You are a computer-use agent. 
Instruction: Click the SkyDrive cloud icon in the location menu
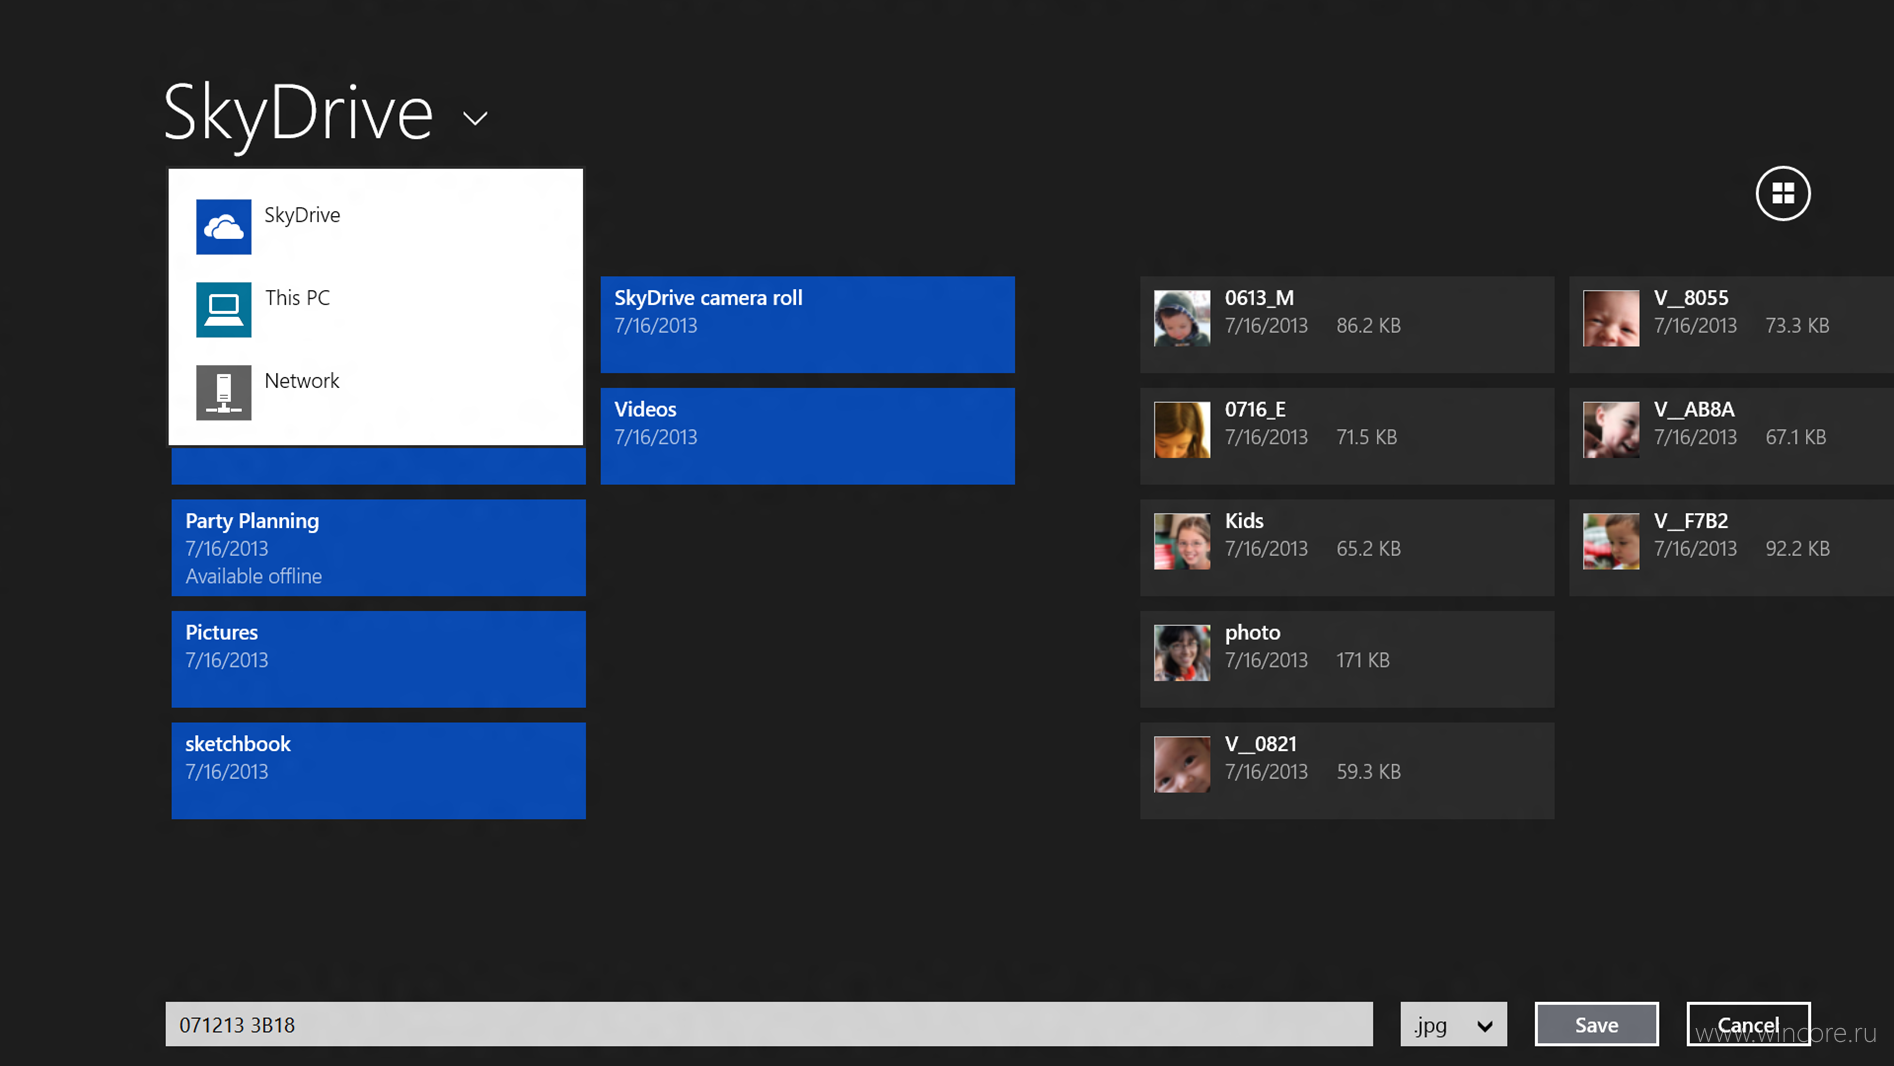tap(223, 227)
